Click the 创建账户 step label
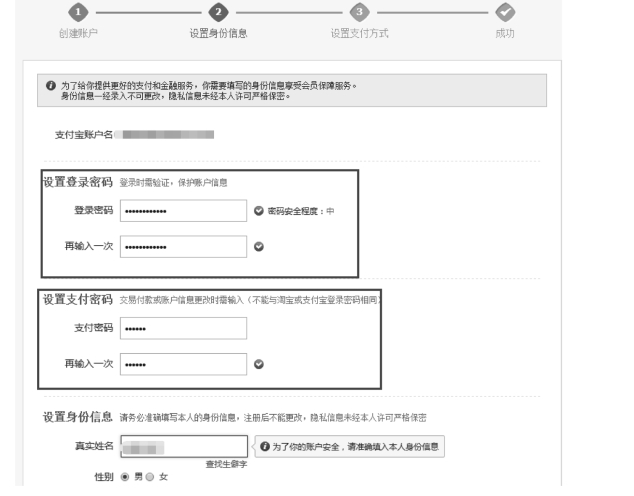The width and height of the screenshot is (634, 496). click(x=78, y=33)
